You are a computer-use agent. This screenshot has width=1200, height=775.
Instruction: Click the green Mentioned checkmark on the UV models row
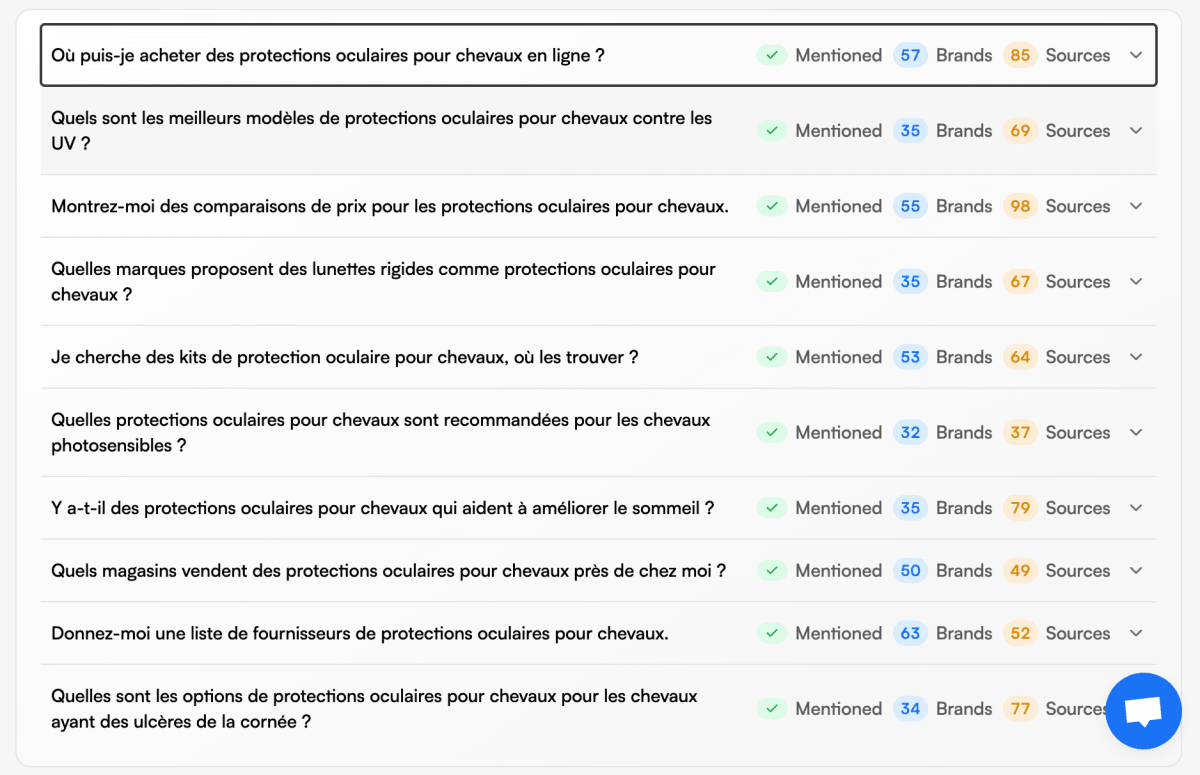(771, 130)
